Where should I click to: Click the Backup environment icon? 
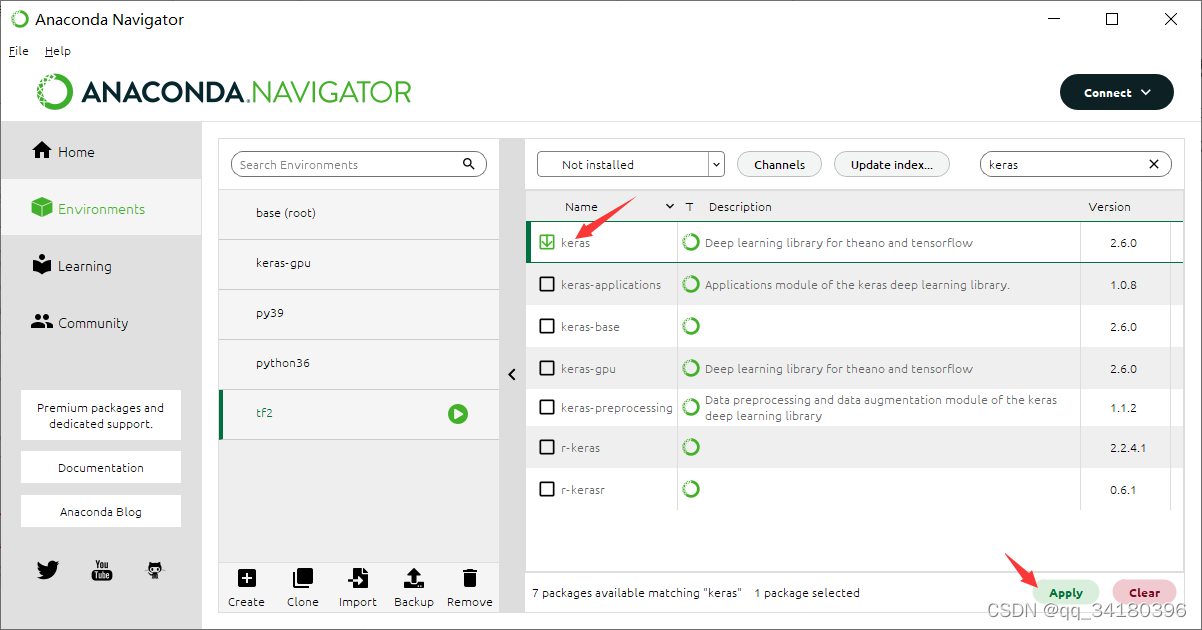[414, 578]
